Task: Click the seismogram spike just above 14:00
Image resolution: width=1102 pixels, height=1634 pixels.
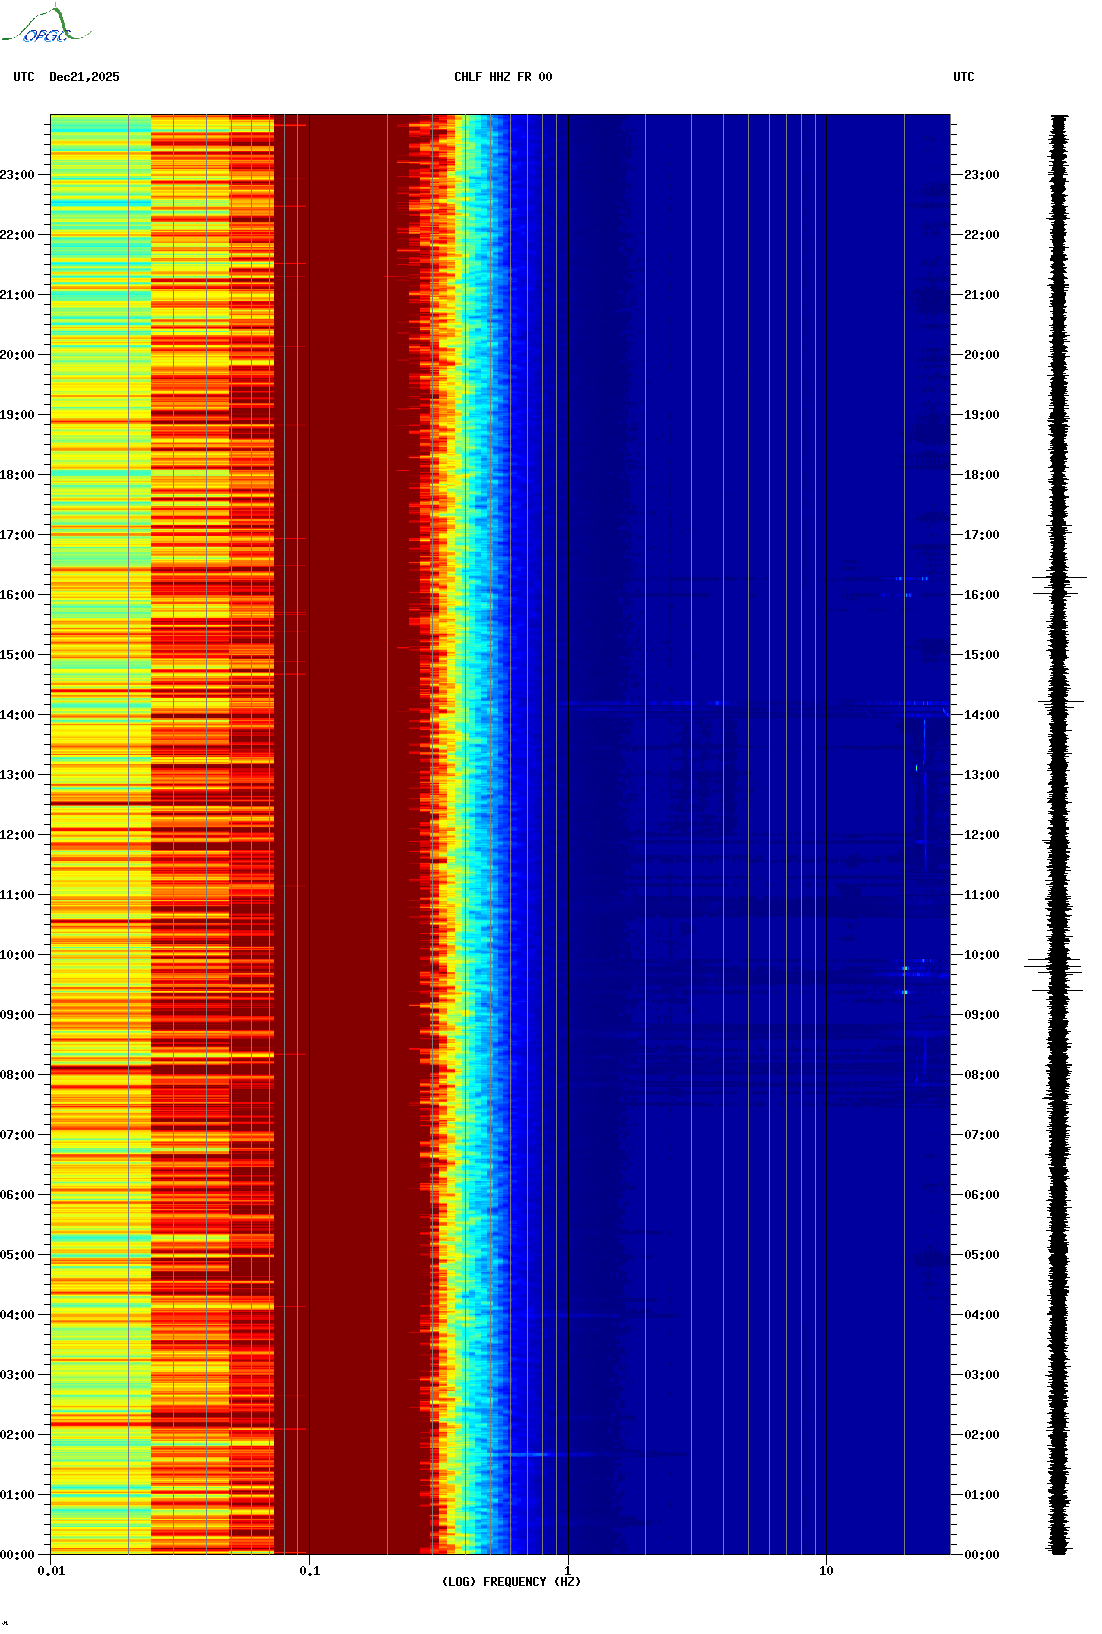Action: point(1060,702)
